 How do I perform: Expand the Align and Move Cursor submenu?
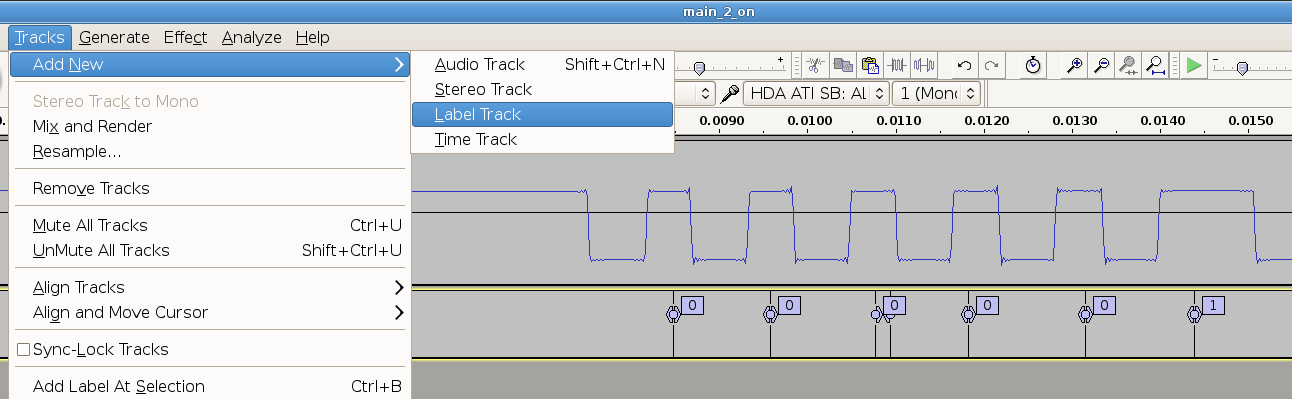210,312
